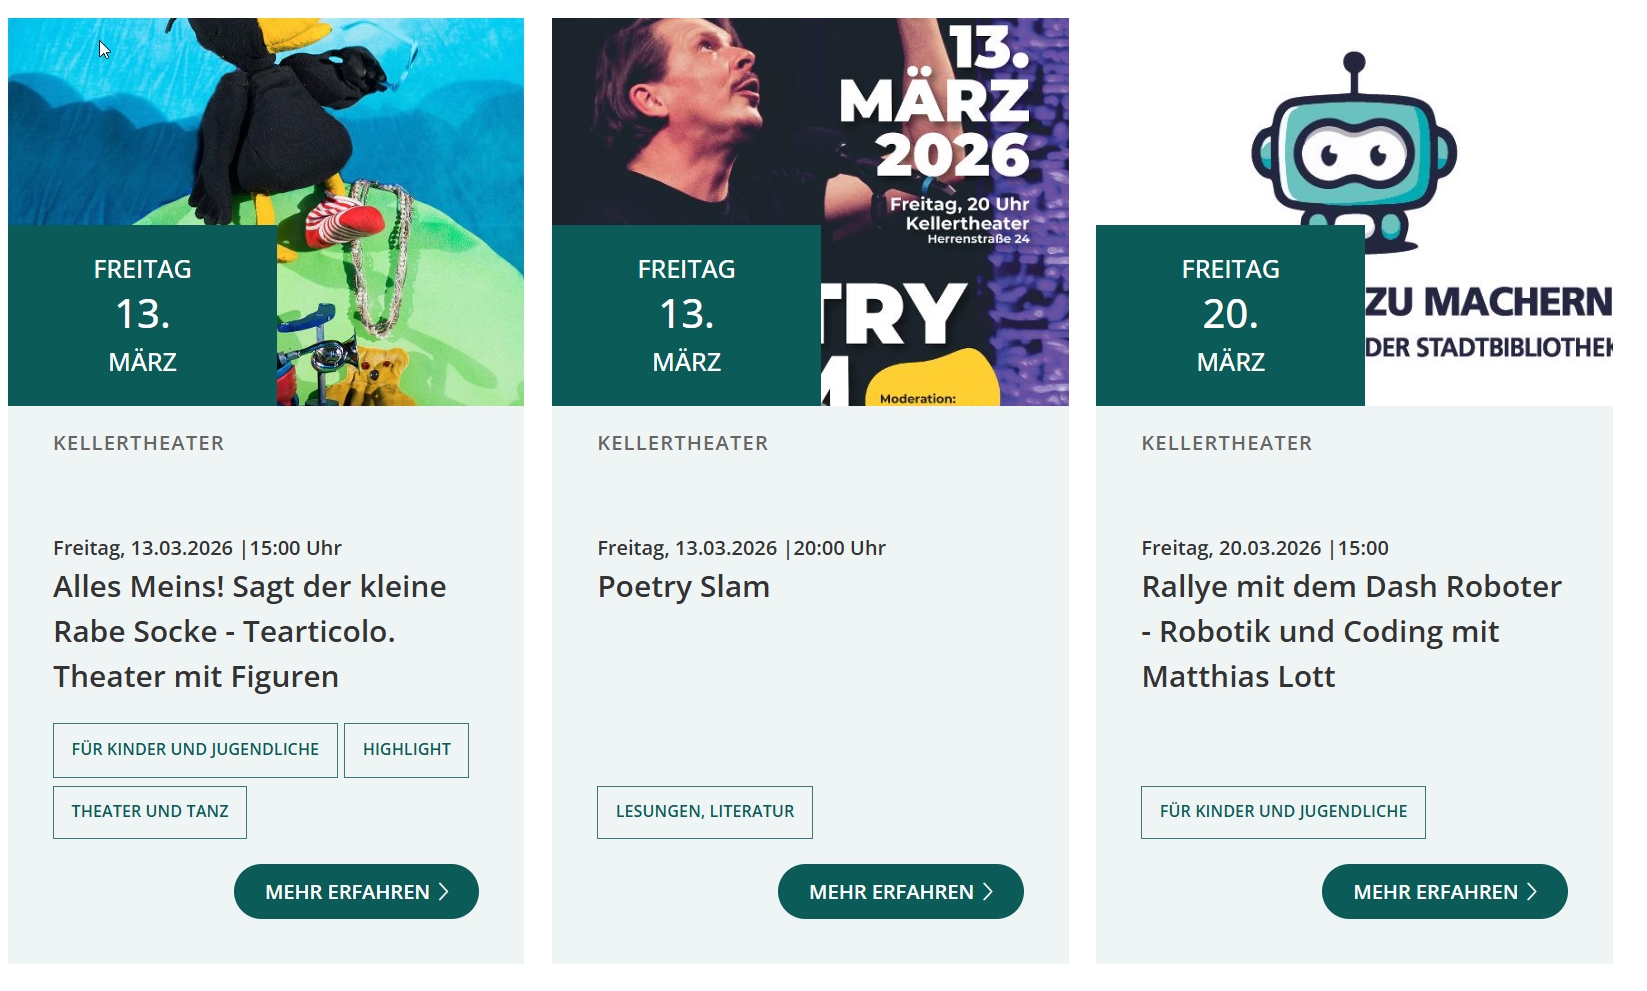
Task: Select the 'Theater und Tanz' tag
Action: coord(150,812)
